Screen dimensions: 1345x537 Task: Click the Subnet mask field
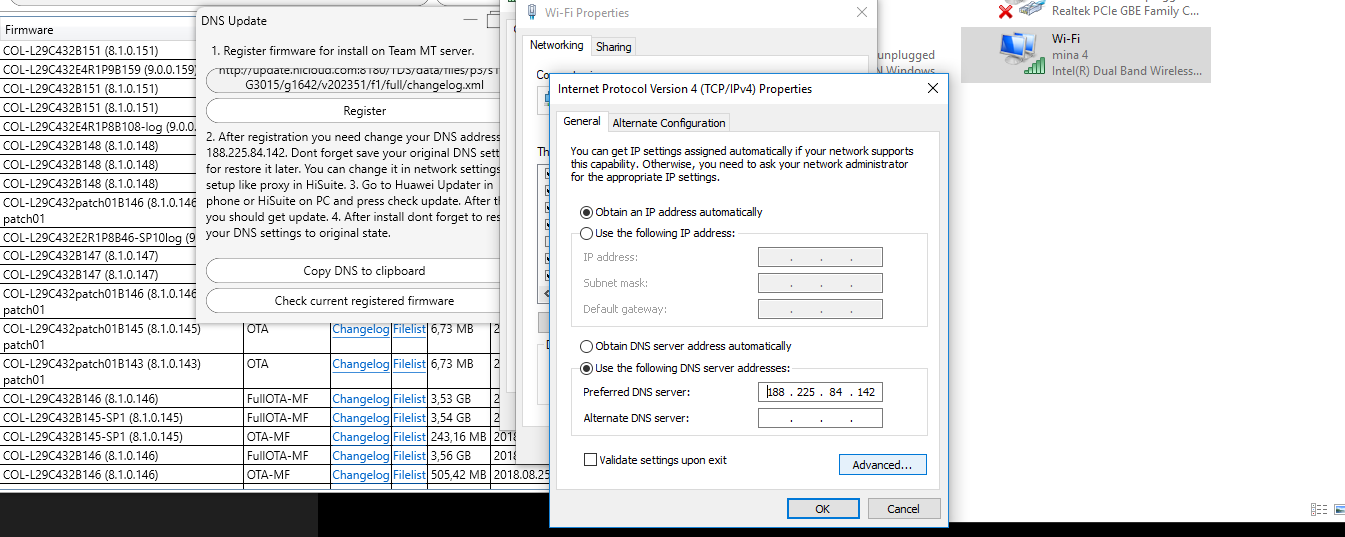tap(820, 283)
